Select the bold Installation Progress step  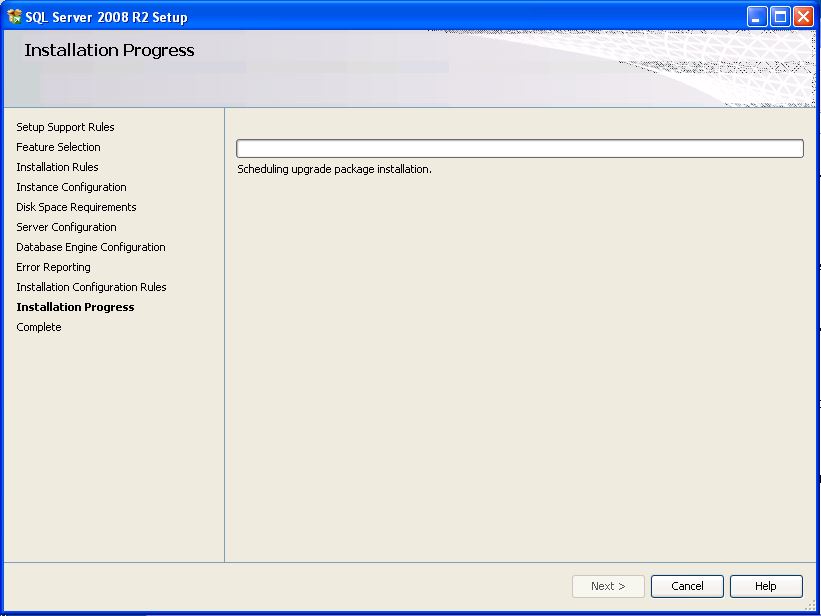pyautogui.click(x=75, y=307)
